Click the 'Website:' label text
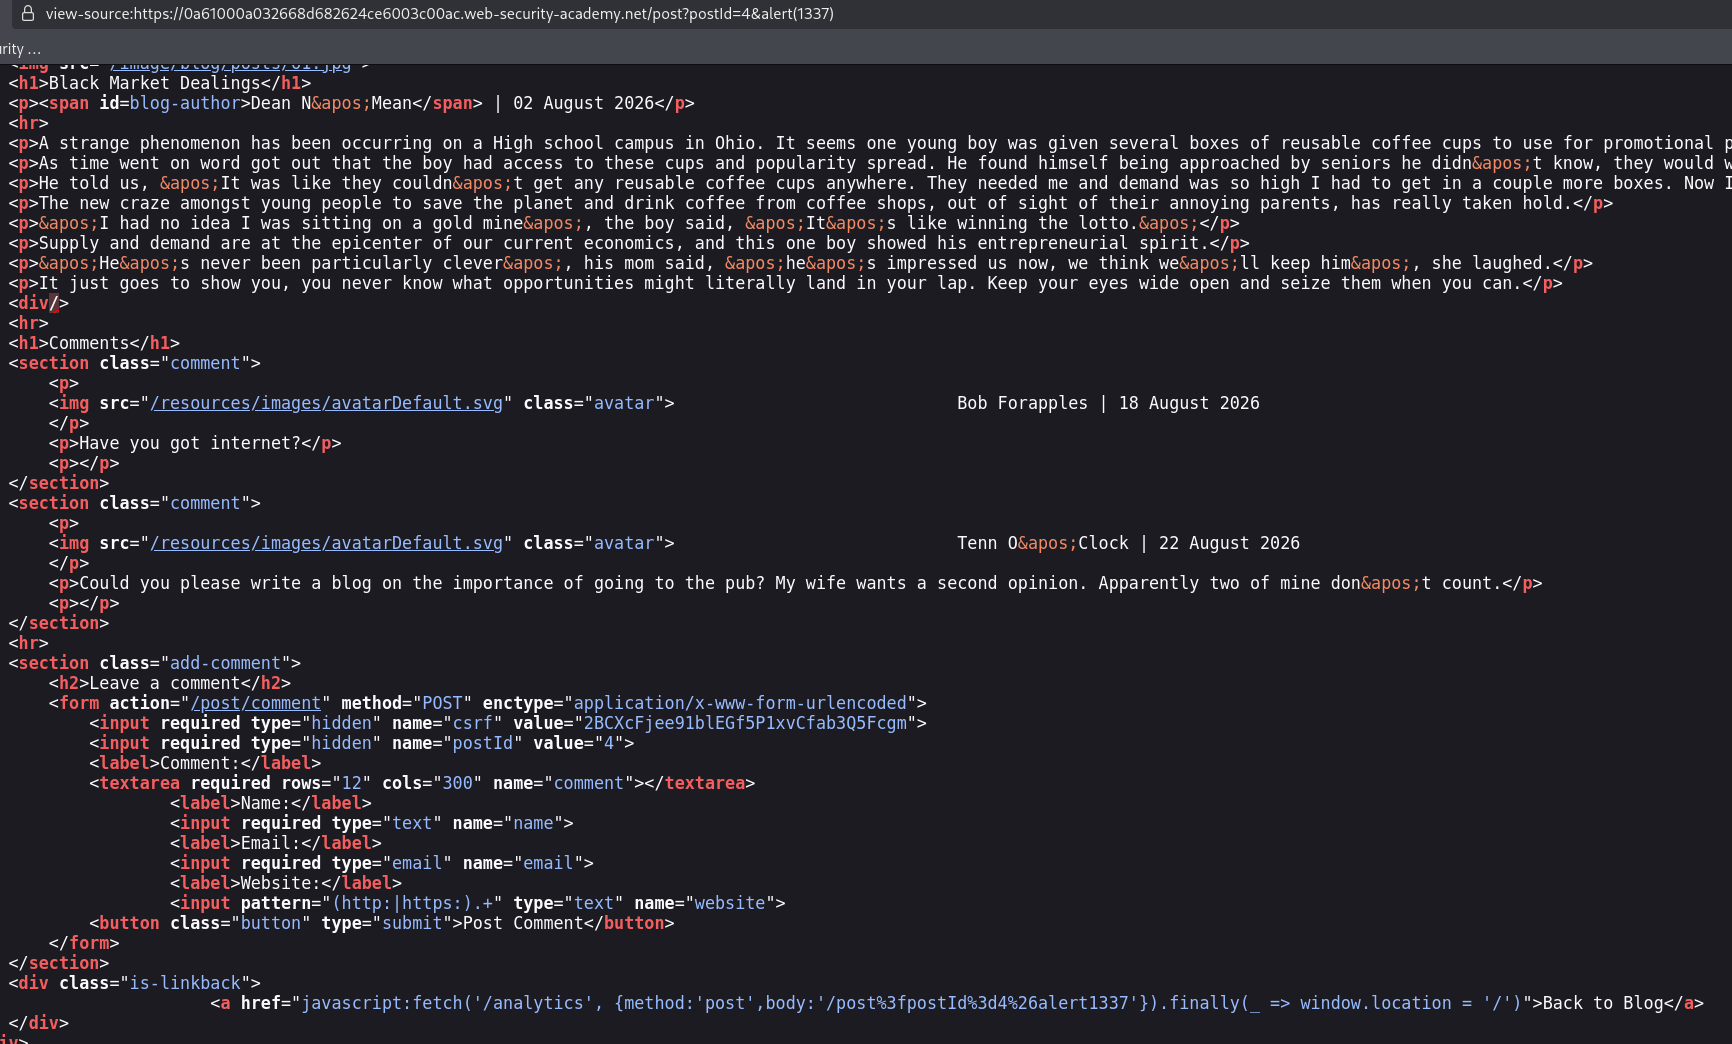Viewport: 1732px width, 1044px height. click(x=281, y=883)
